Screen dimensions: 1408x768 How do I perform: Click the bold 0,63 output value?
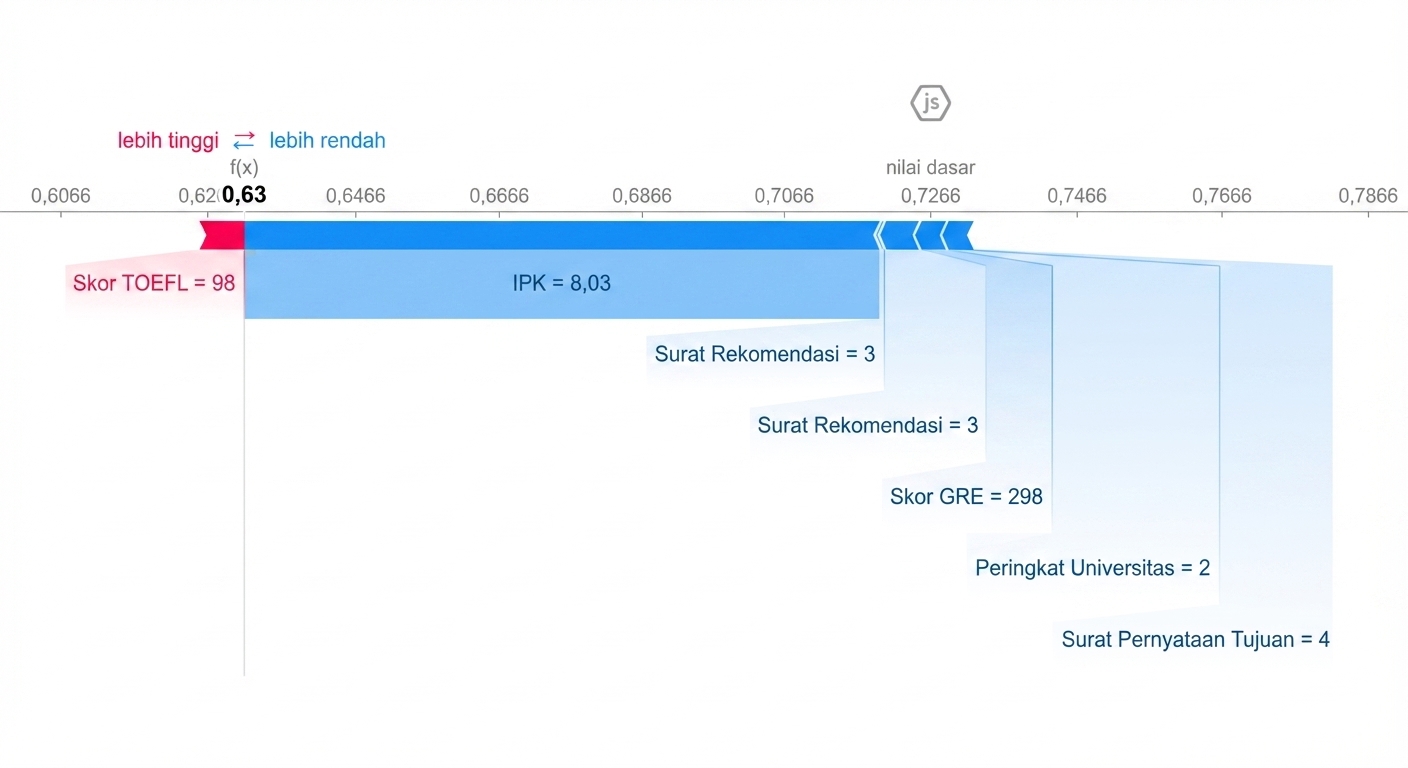244,195
